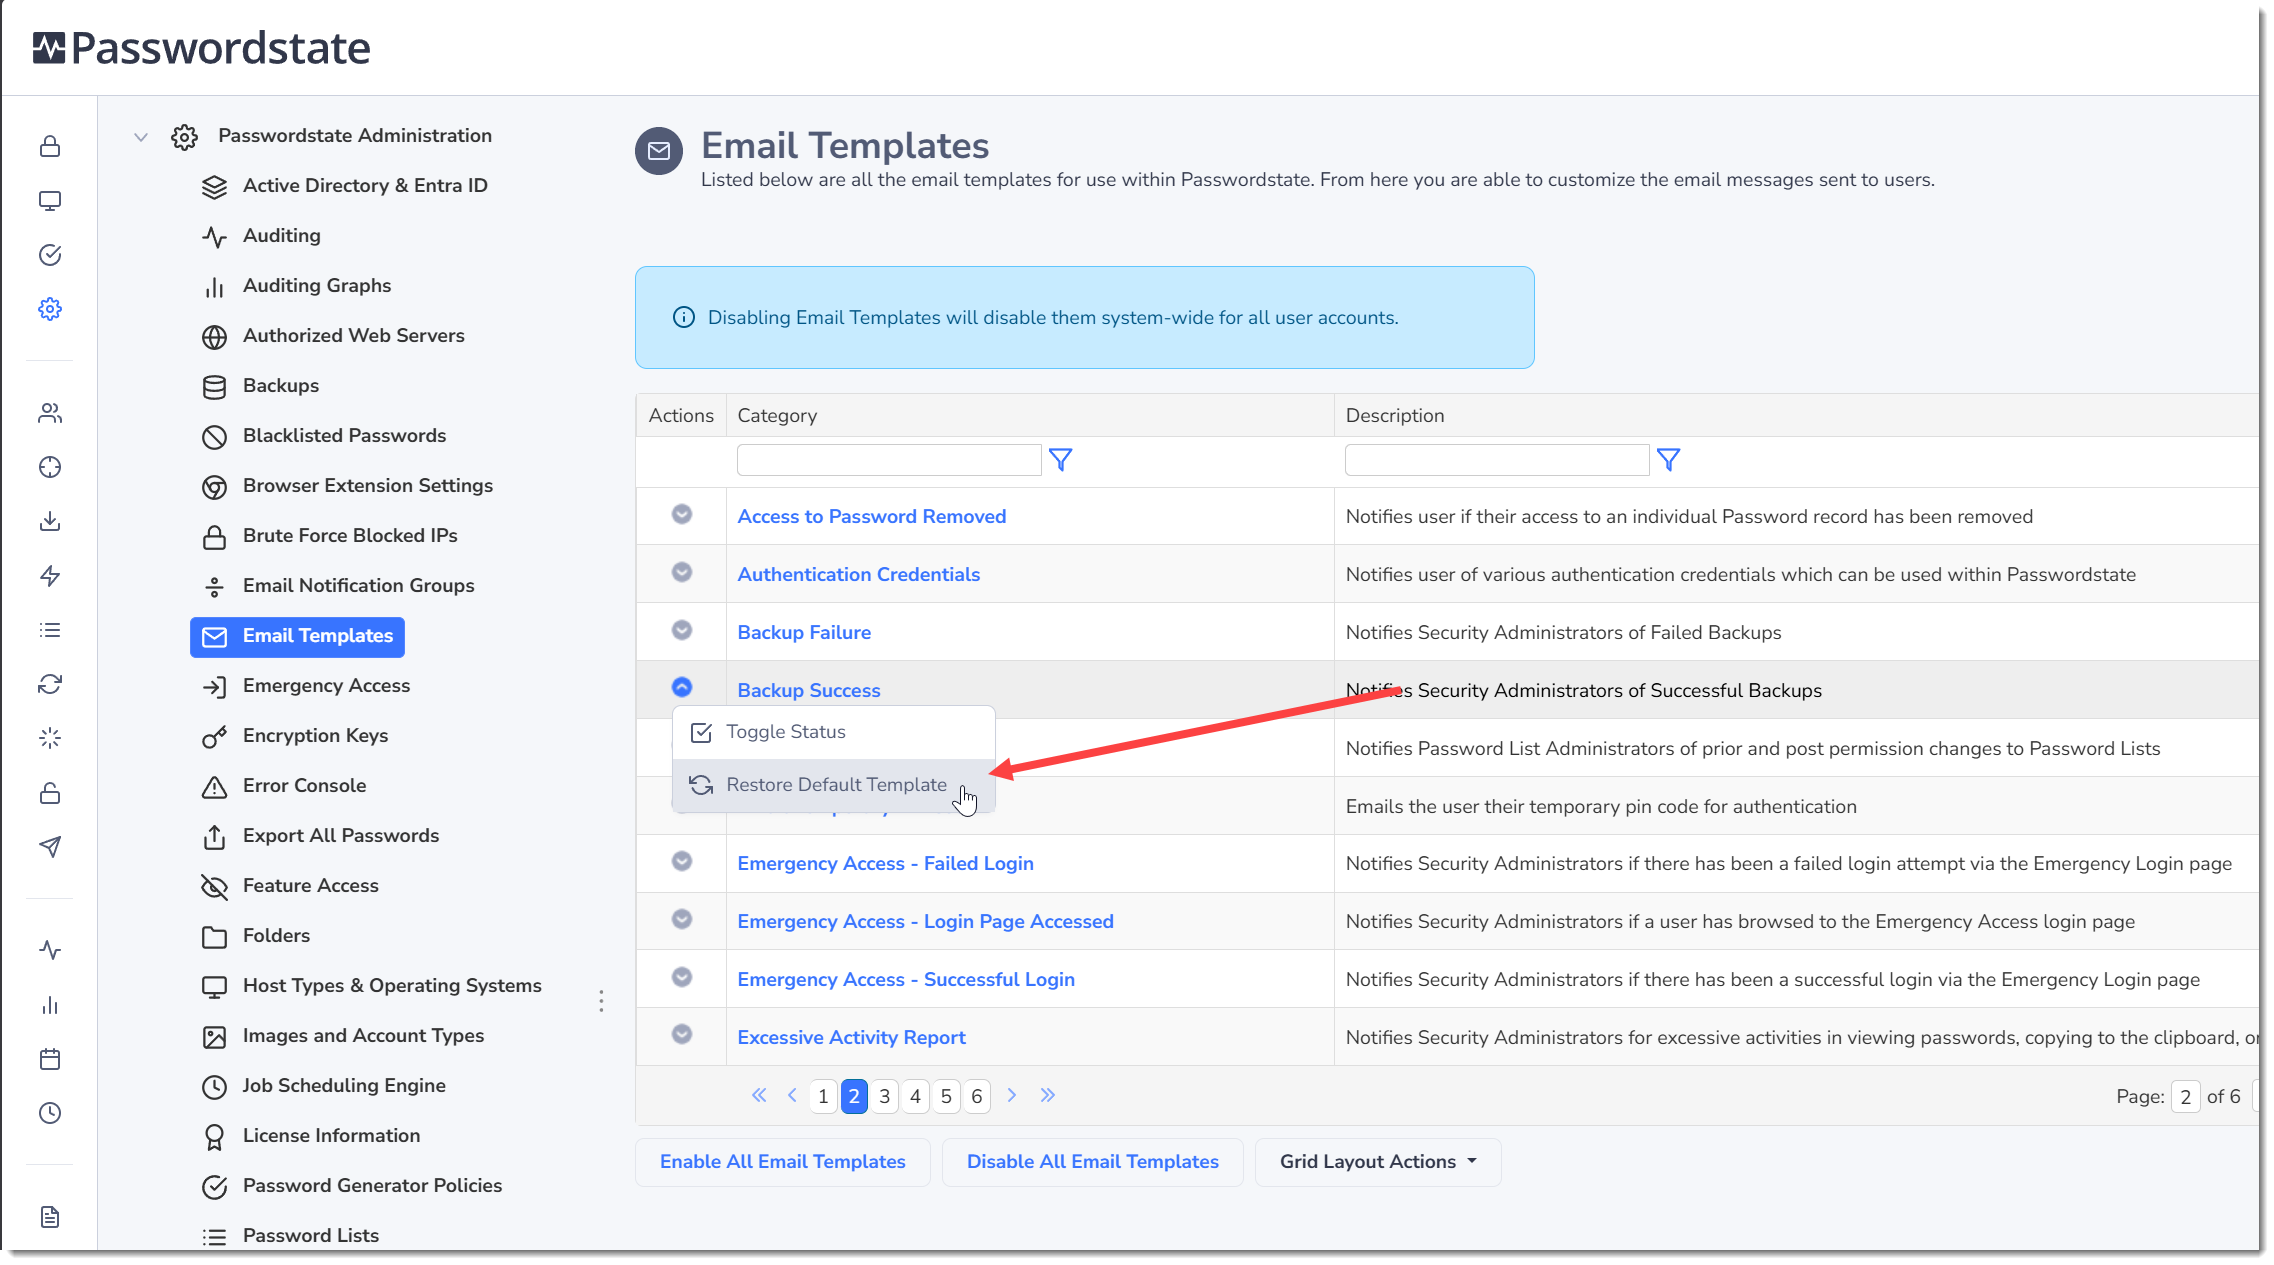Go to grid page 6
This screenshot has width=2274, height=1265.
coord(977,1096)
